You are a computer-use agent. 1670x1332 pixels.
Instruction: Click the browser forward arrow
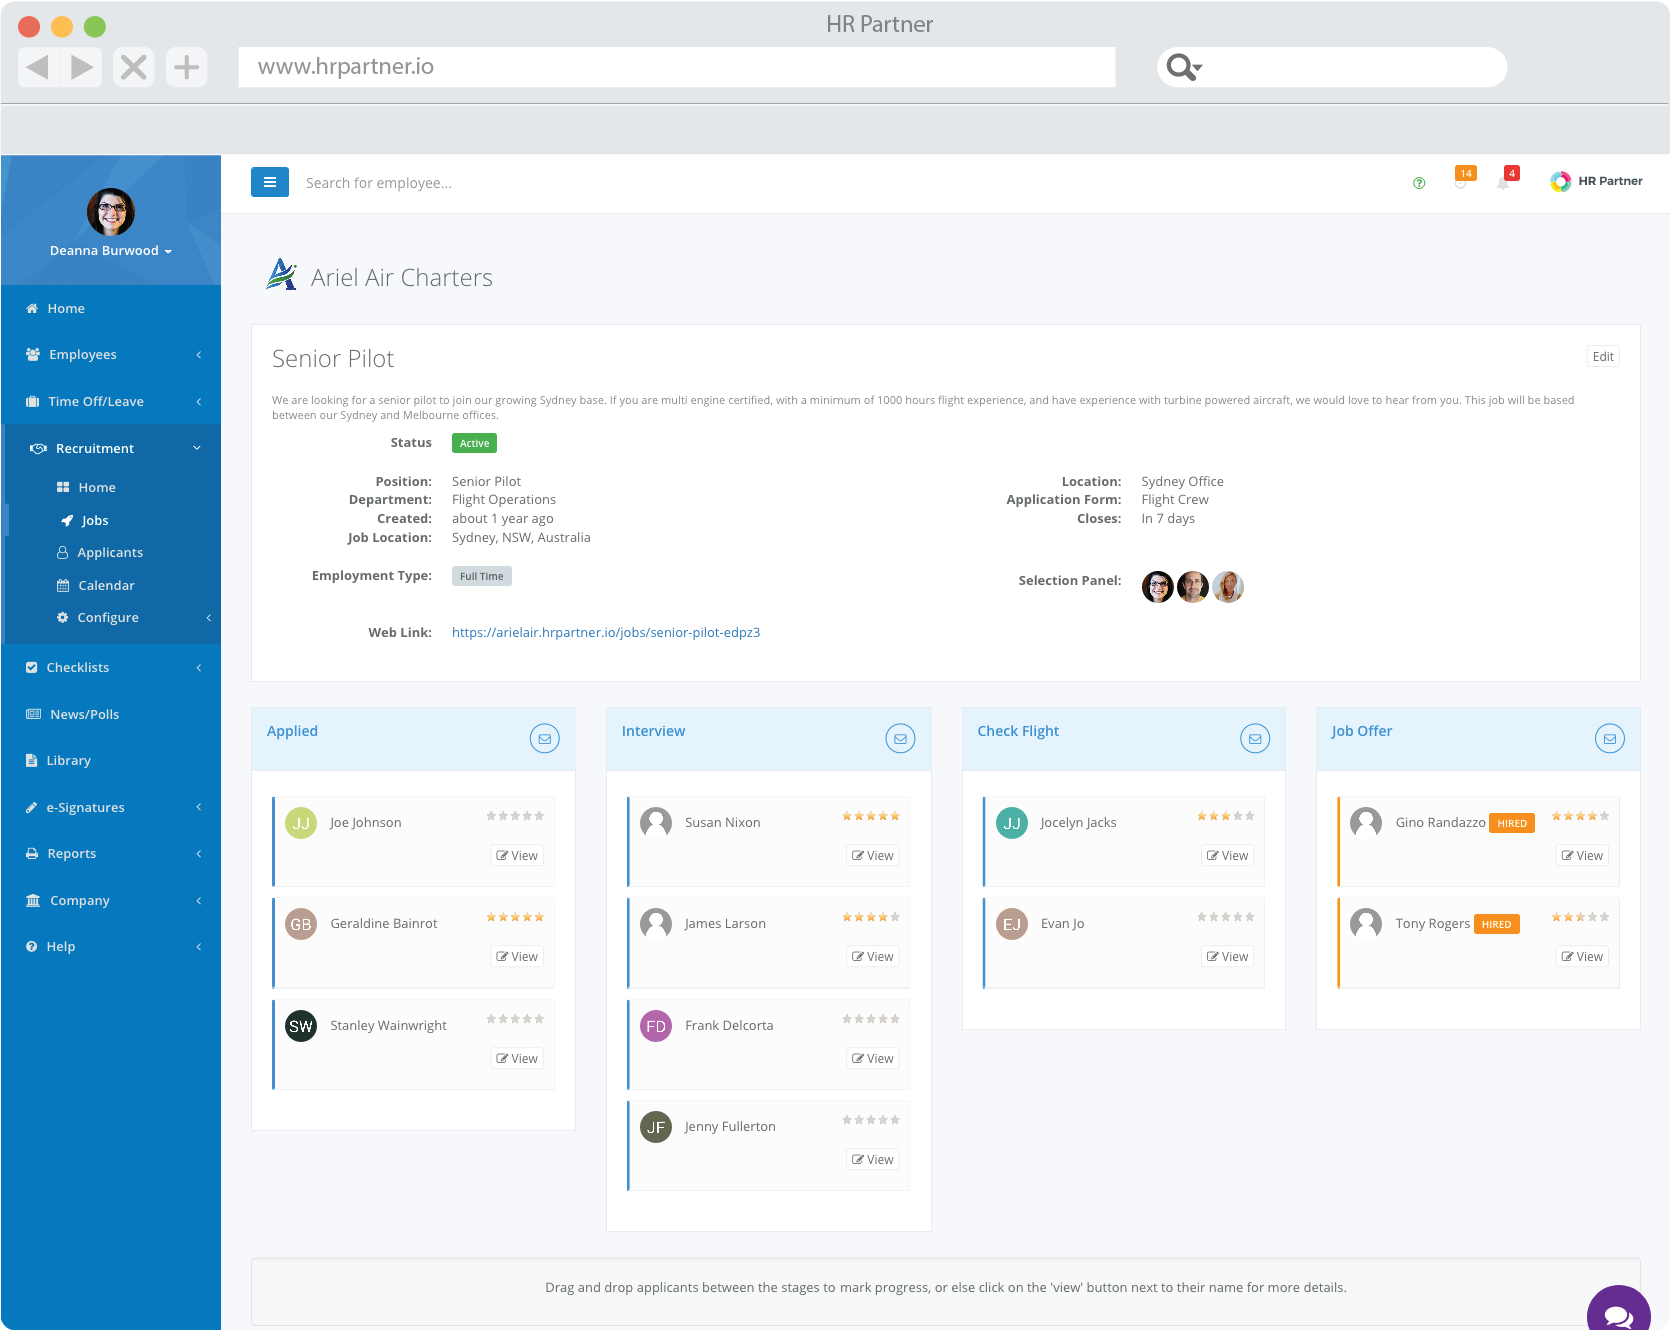[x=82, y=67]
